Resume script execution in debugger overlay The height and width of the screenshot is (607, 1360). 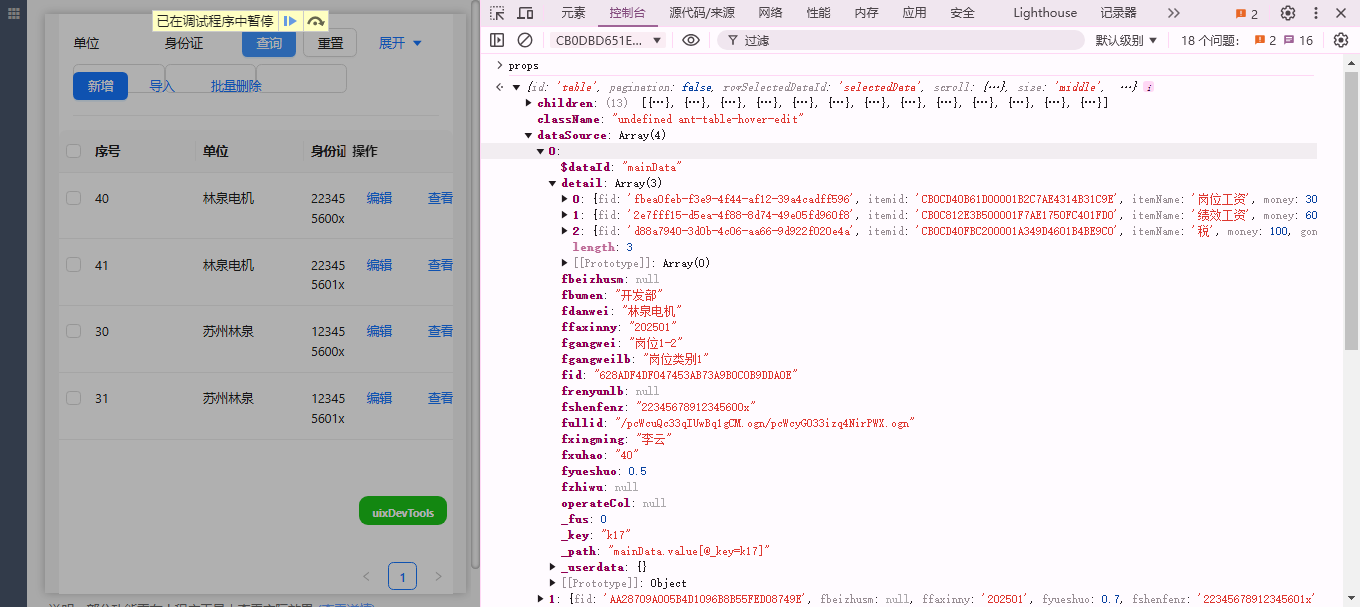pyautogui.click(x=289, y=21)
